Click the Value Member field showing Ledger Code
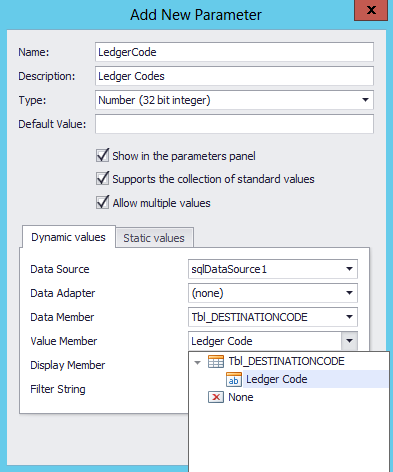This screenshot has height=472, width=393. click(x=265, y=341)
